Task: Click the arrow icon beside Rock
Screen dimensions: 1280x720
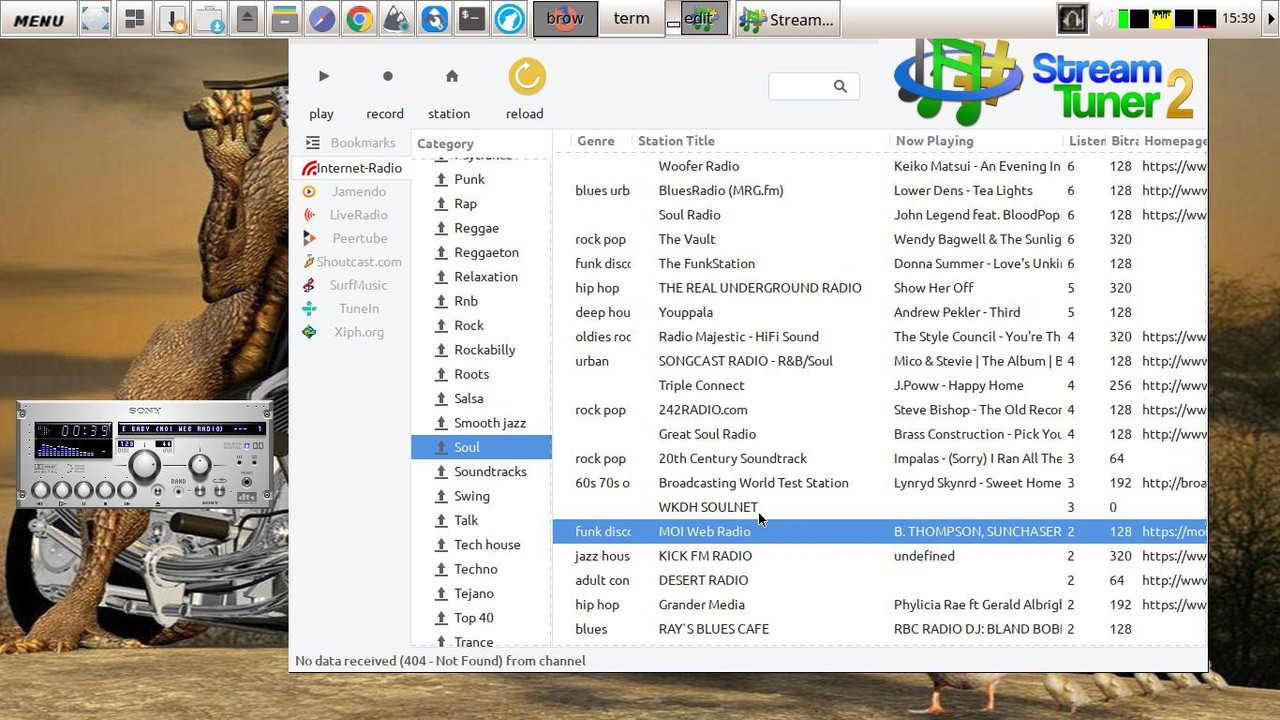Action: click(441, 325)
